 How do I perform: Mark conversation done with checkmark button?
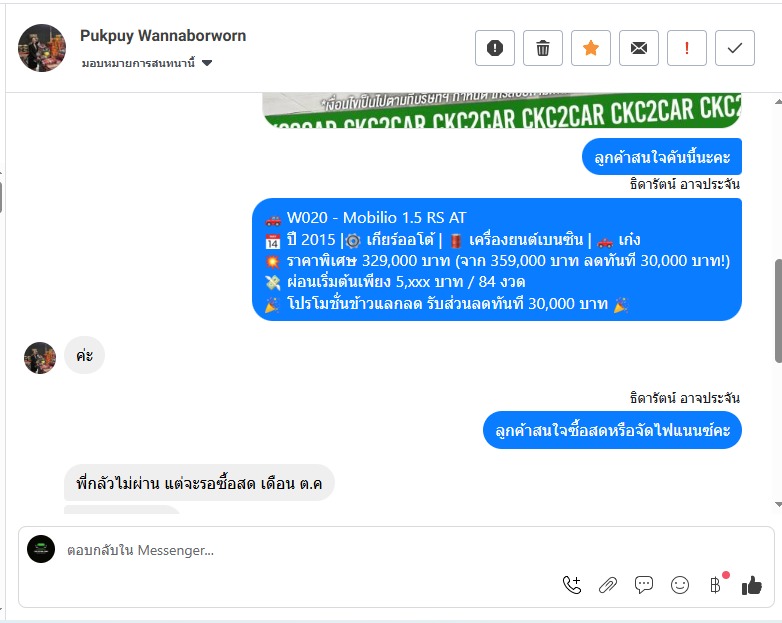(735, 48)
